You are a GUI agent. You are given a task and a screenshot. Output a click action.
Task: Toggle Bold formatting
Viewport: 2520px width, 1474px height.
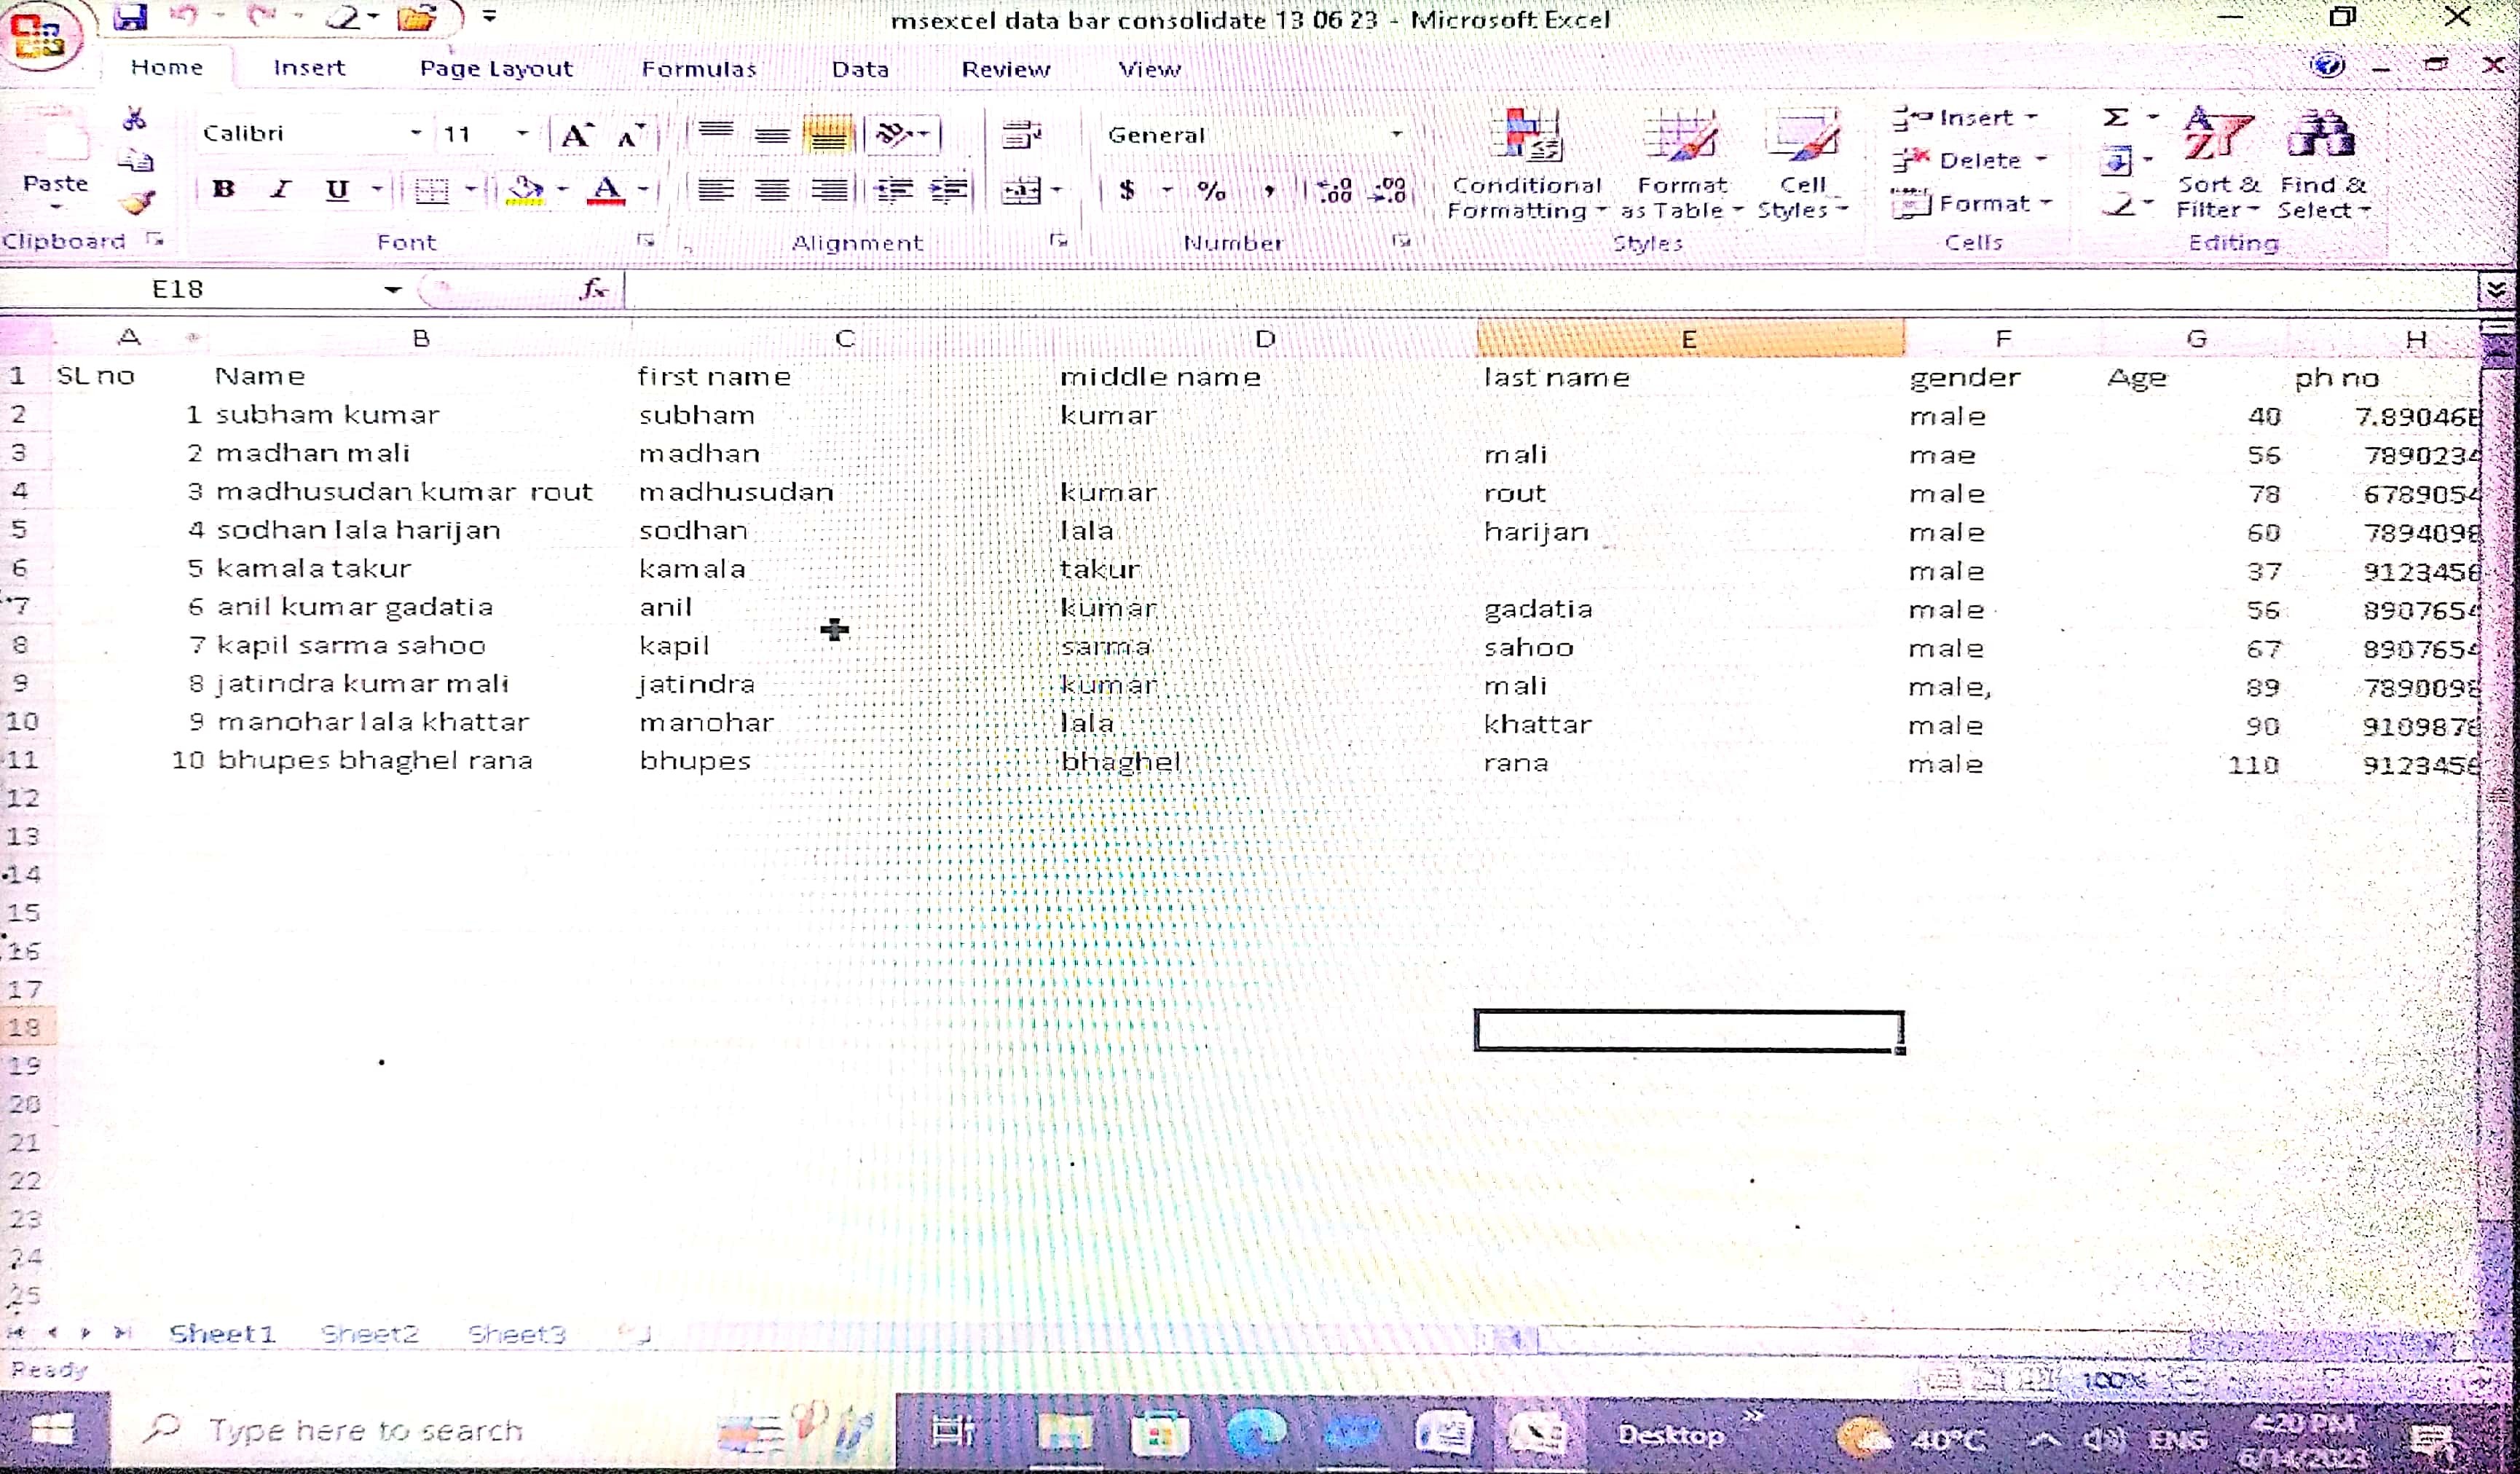coord(224,189)
